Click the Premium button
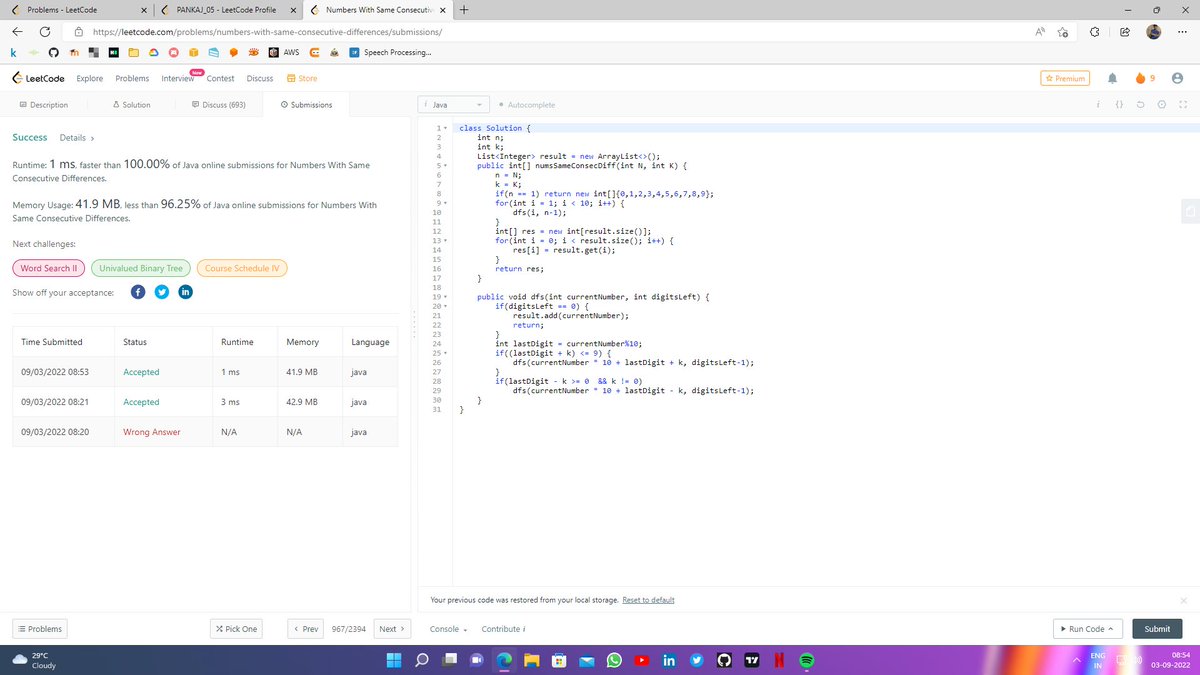This screenshot has width=1200, height=675. tap(1064, 78)
